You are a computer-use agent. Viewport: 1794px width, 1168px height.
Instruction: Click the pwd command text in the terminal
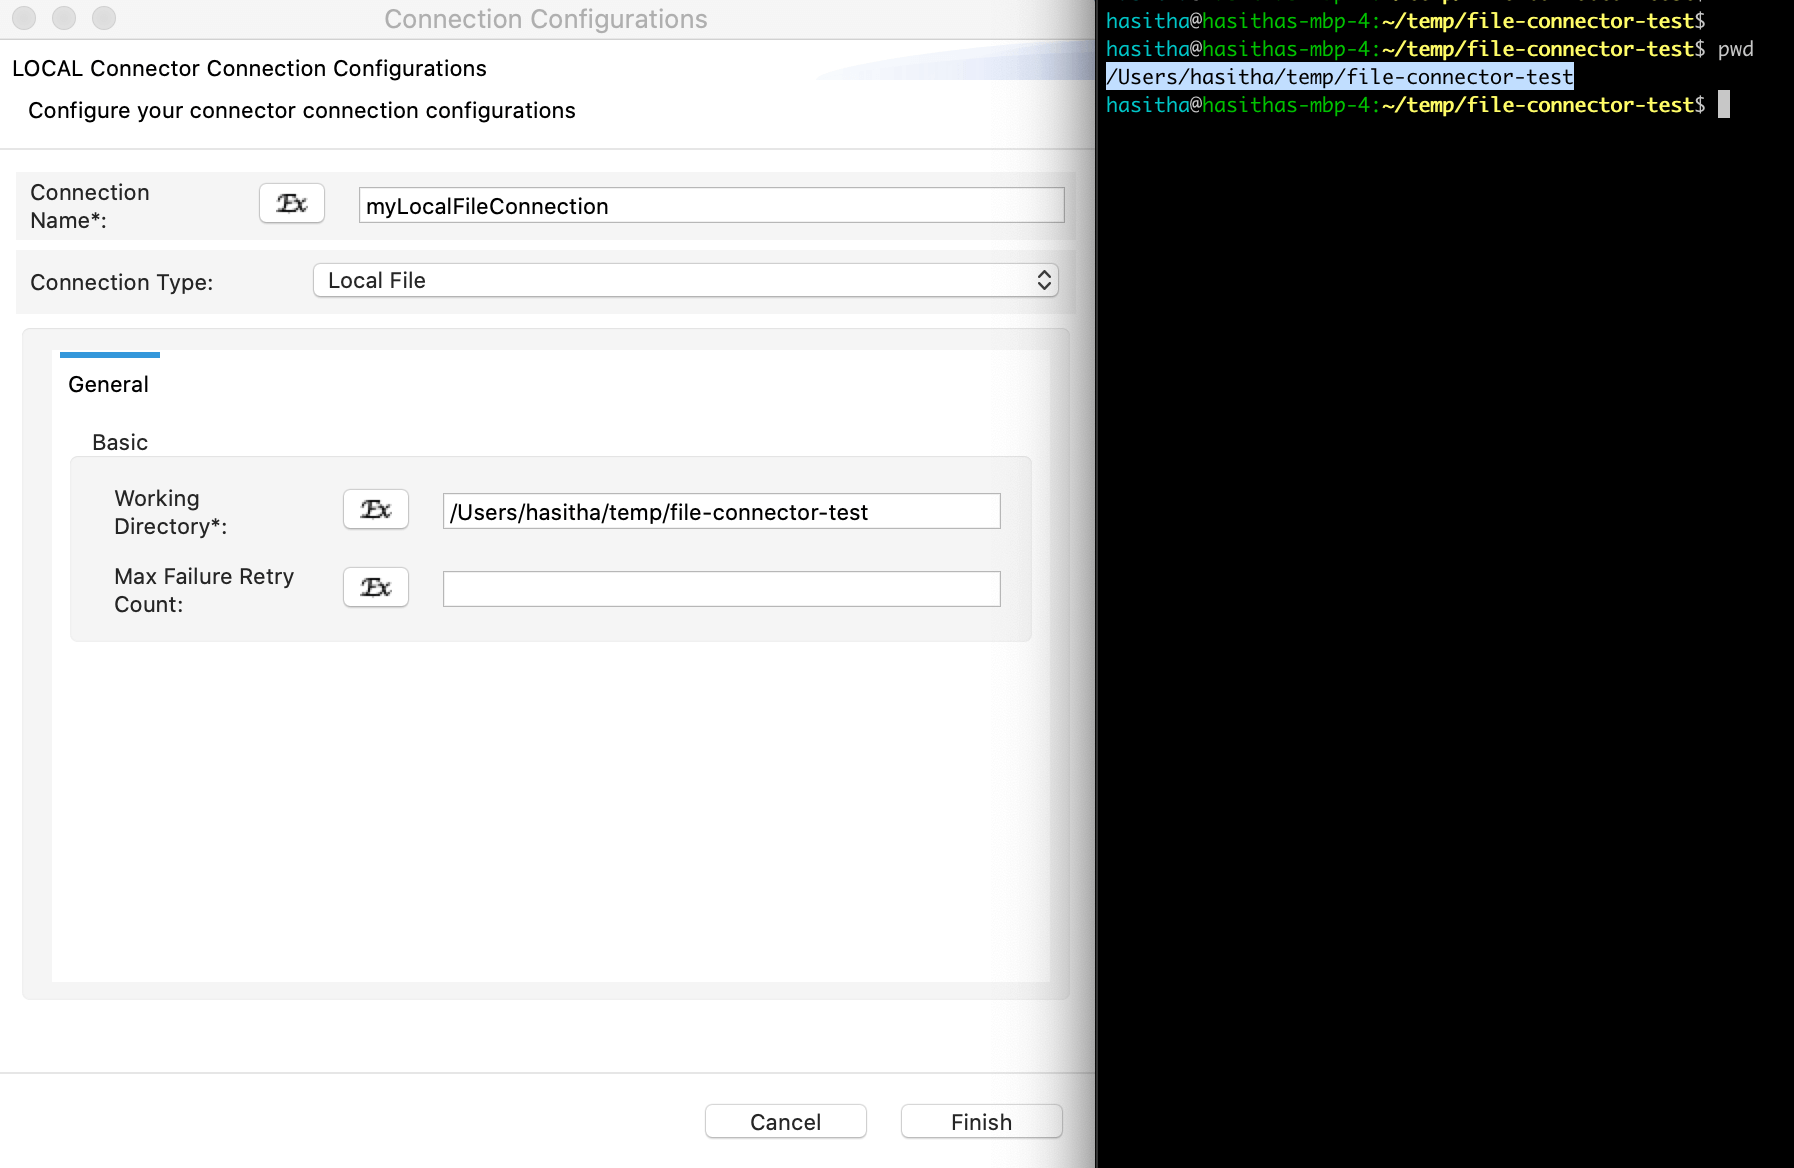[x=1736, y=49]
